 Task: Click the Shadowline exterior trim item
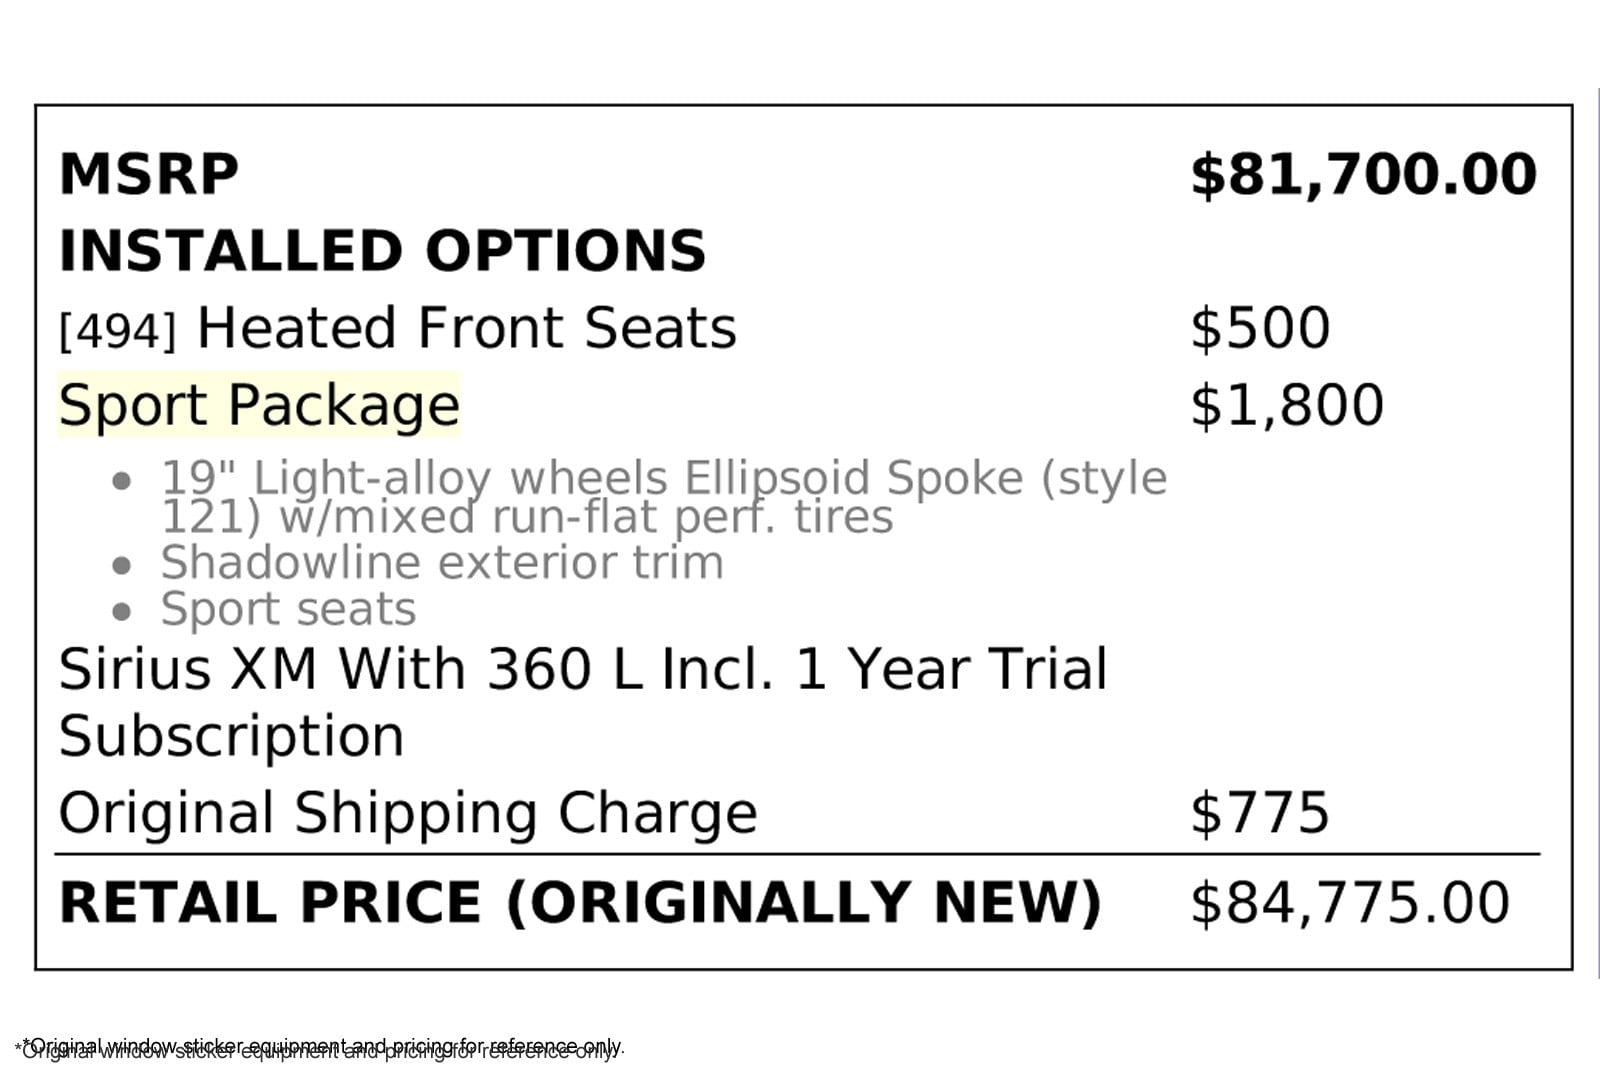pos(442,562)
